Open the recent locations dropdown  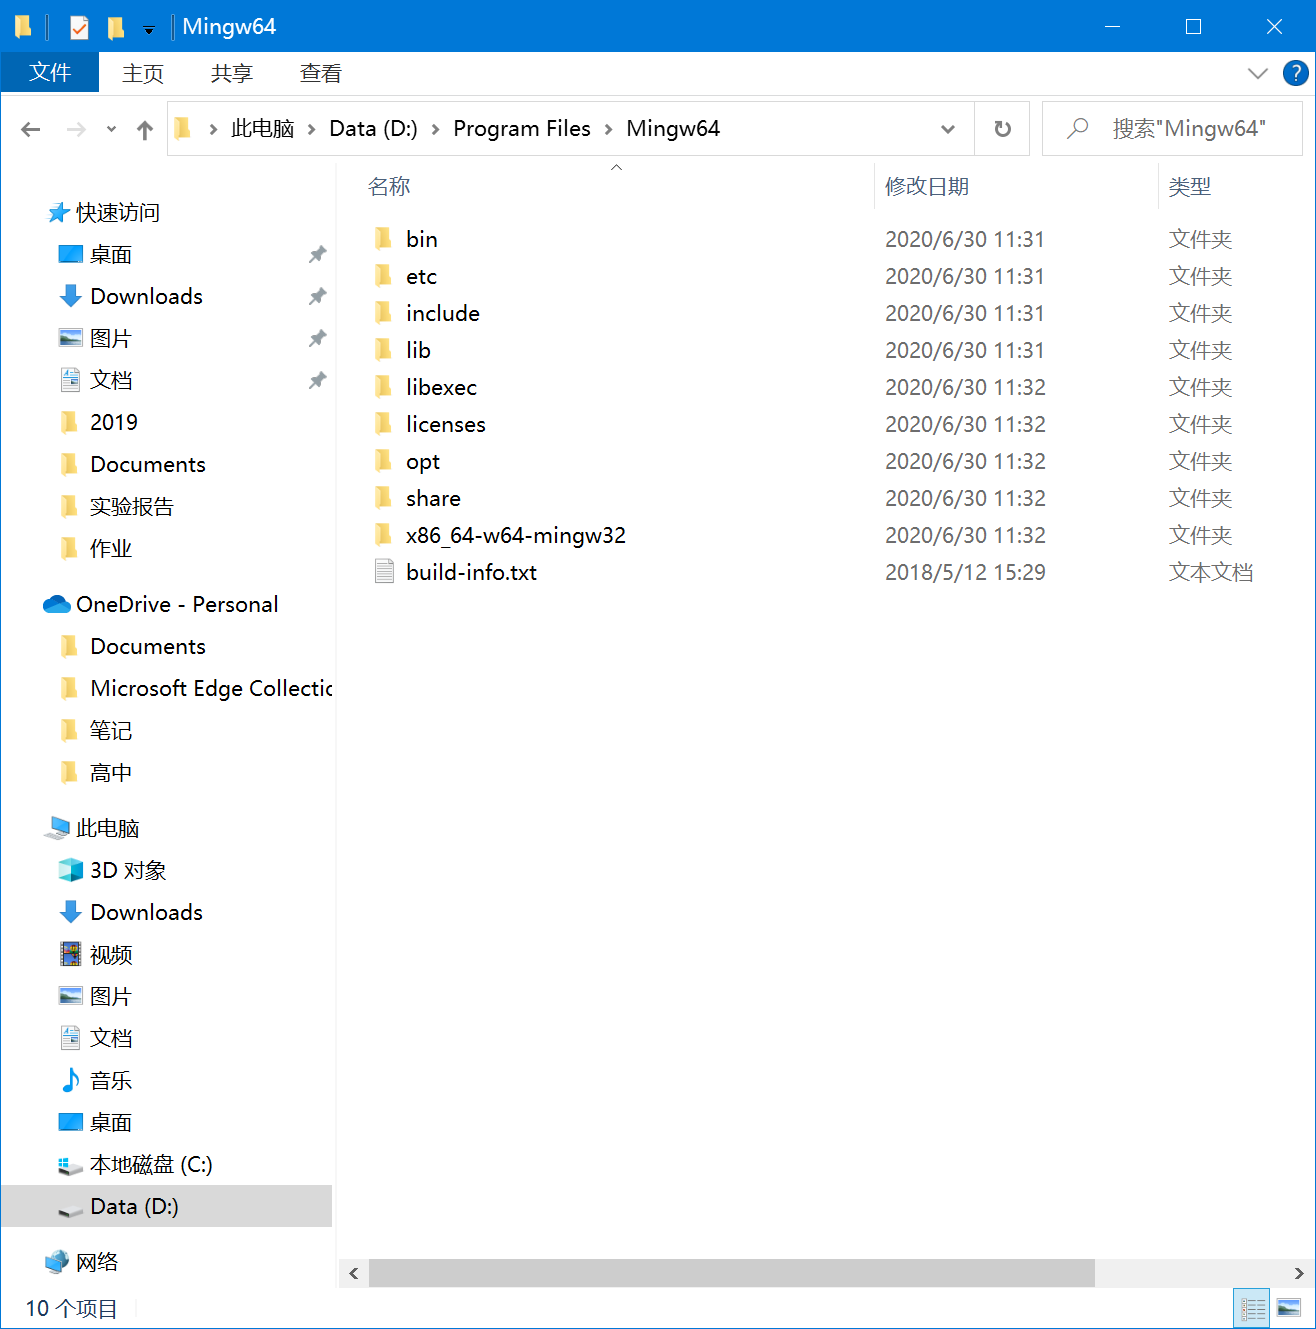click(111, 129)
